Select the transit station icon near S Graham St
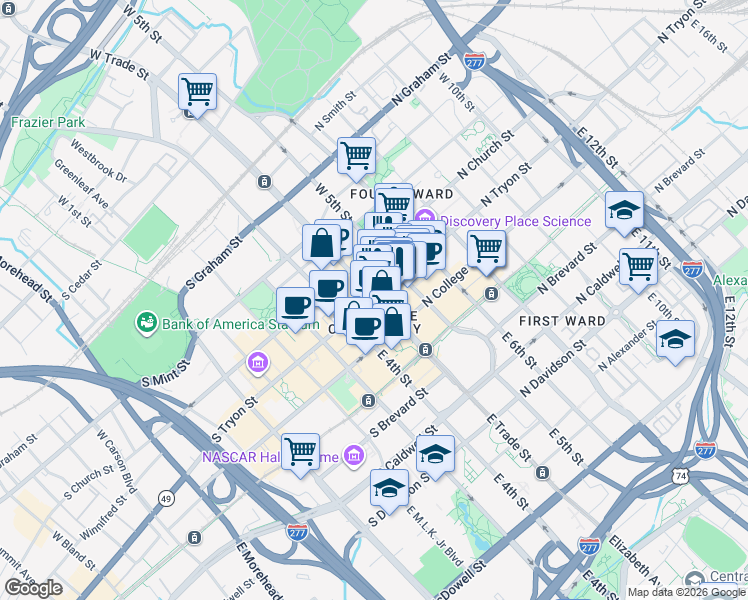 pos(264,181)
